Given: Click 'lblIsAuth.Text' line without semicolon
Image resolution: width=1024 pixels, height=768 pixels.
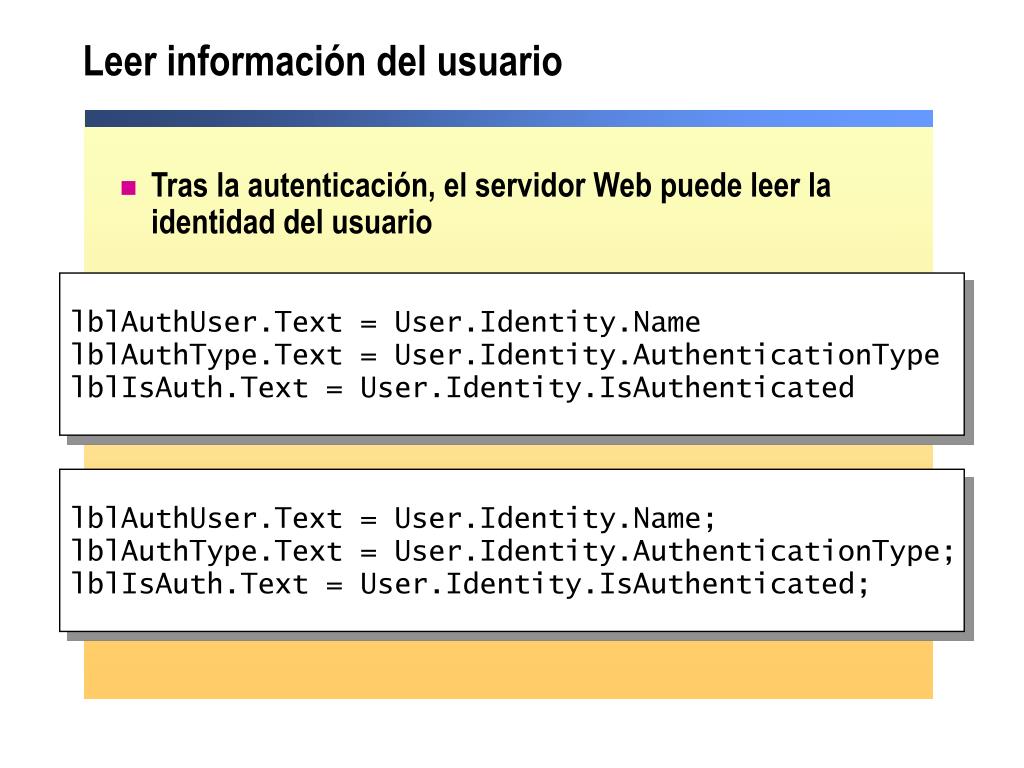Looking at the screenshot, I should click(462, 388).
